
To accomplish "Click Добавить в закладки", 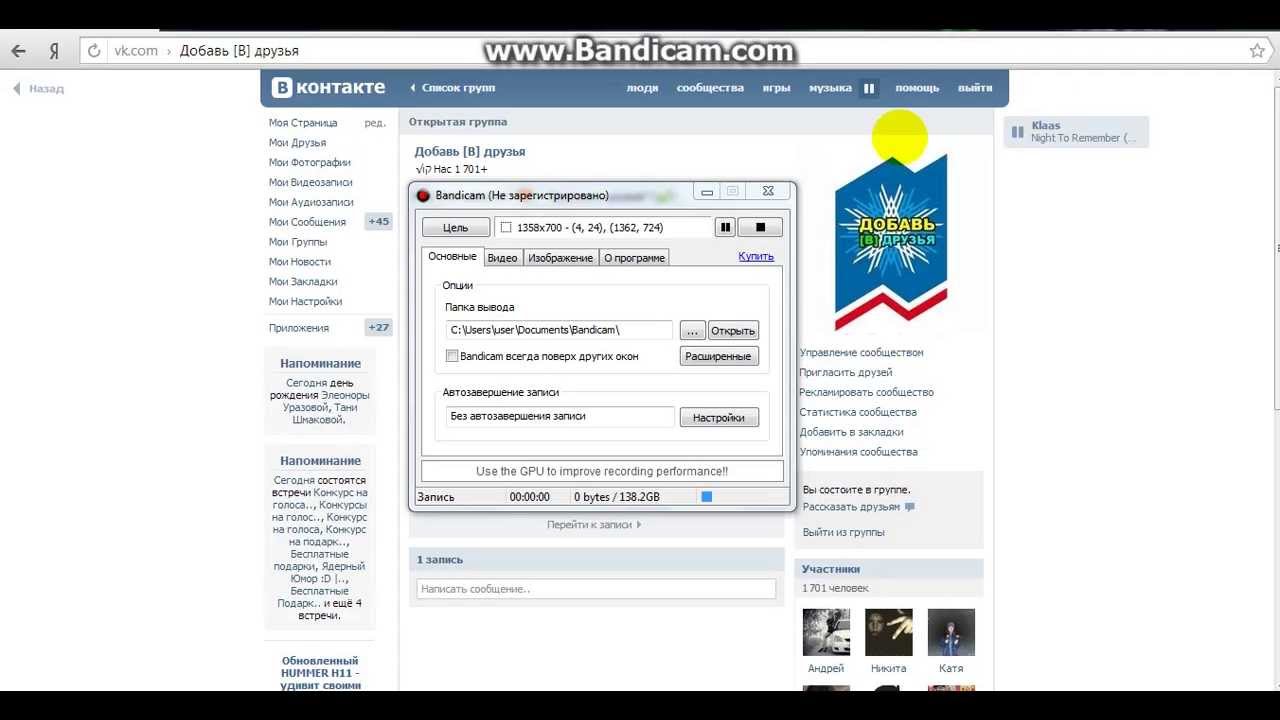I will pos(851,432).
